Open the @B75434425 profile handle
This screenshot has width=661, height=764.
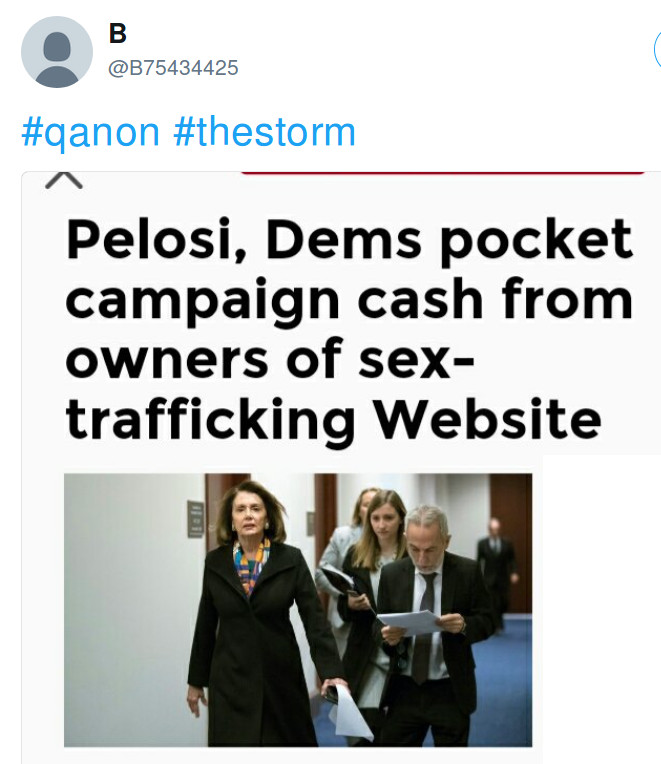[173, 68]
